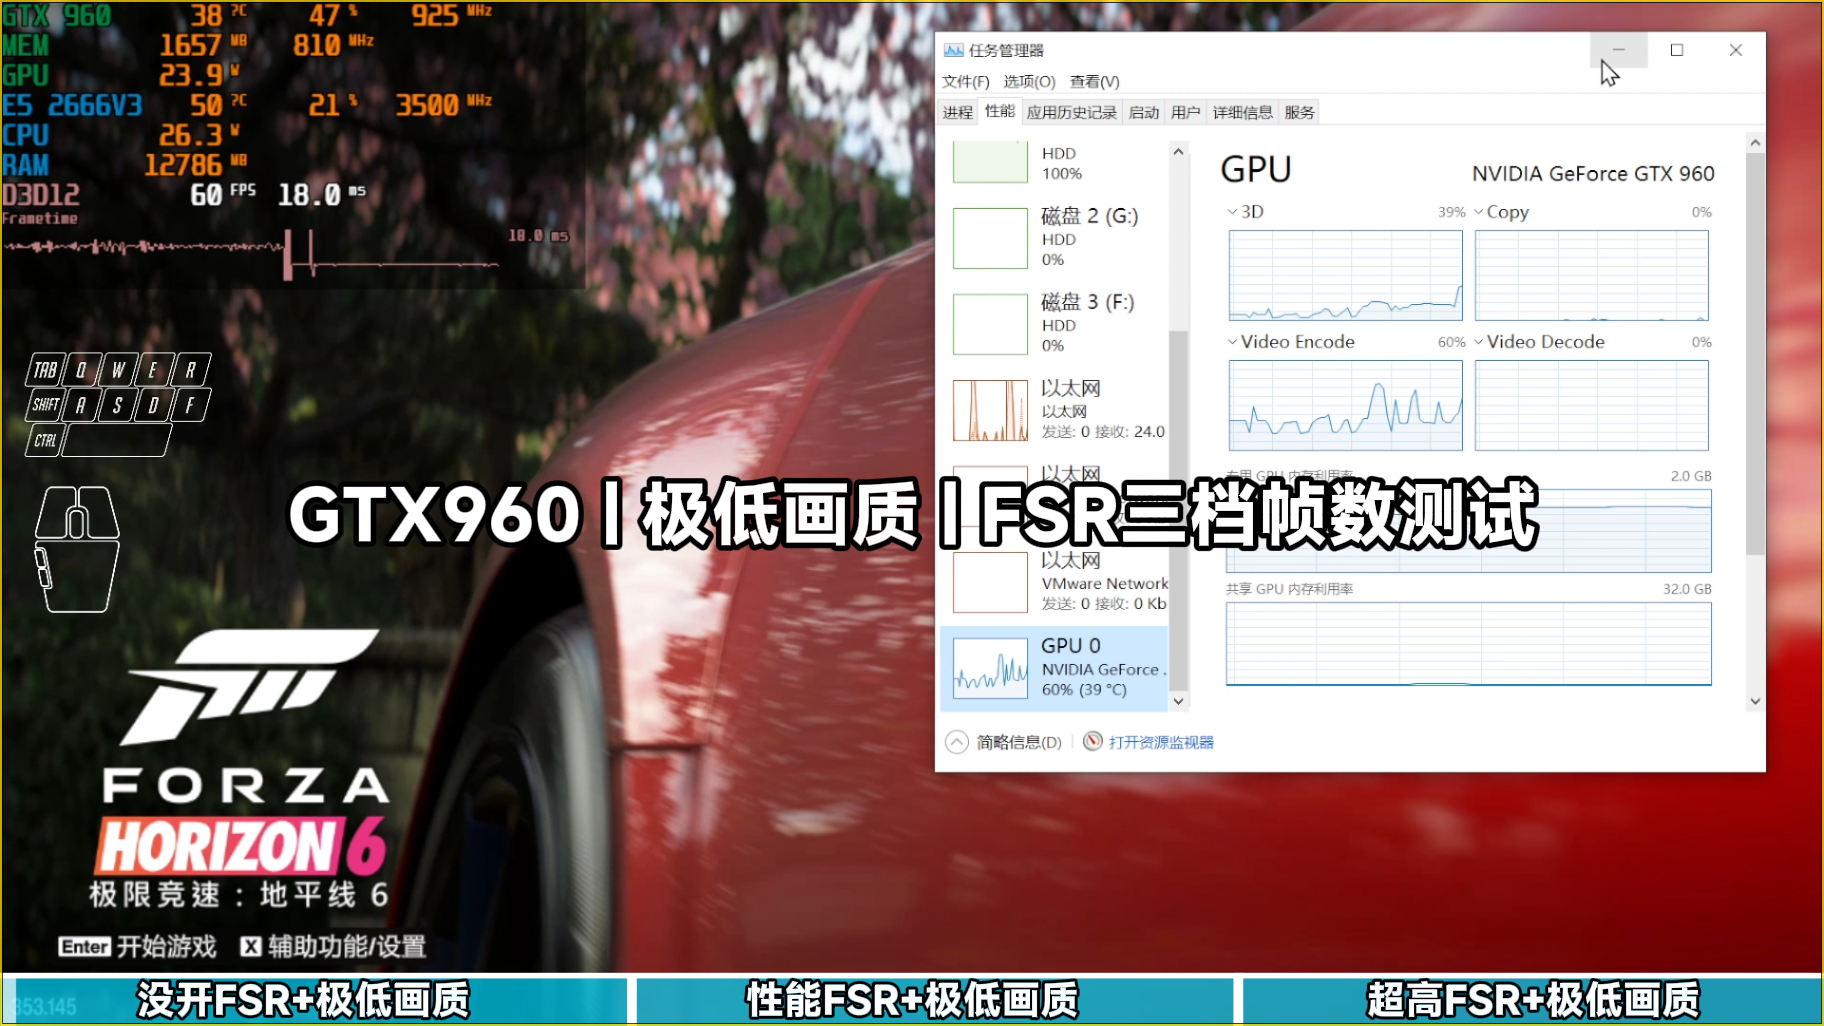
Task: Minimize the Task Manager window
Action: point(1618,50)
